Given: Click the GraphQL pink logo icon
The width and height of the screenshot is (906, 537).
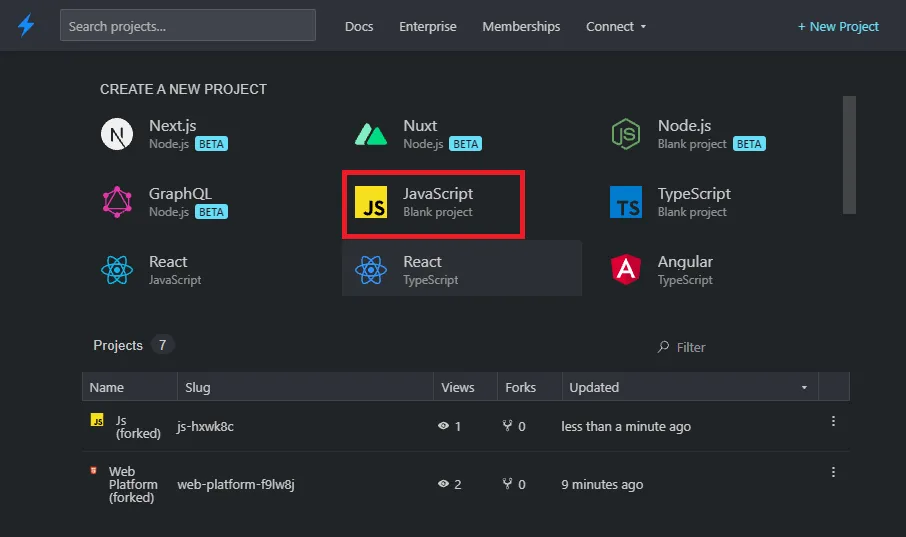Looking at the screenshot, I should 117,202.
